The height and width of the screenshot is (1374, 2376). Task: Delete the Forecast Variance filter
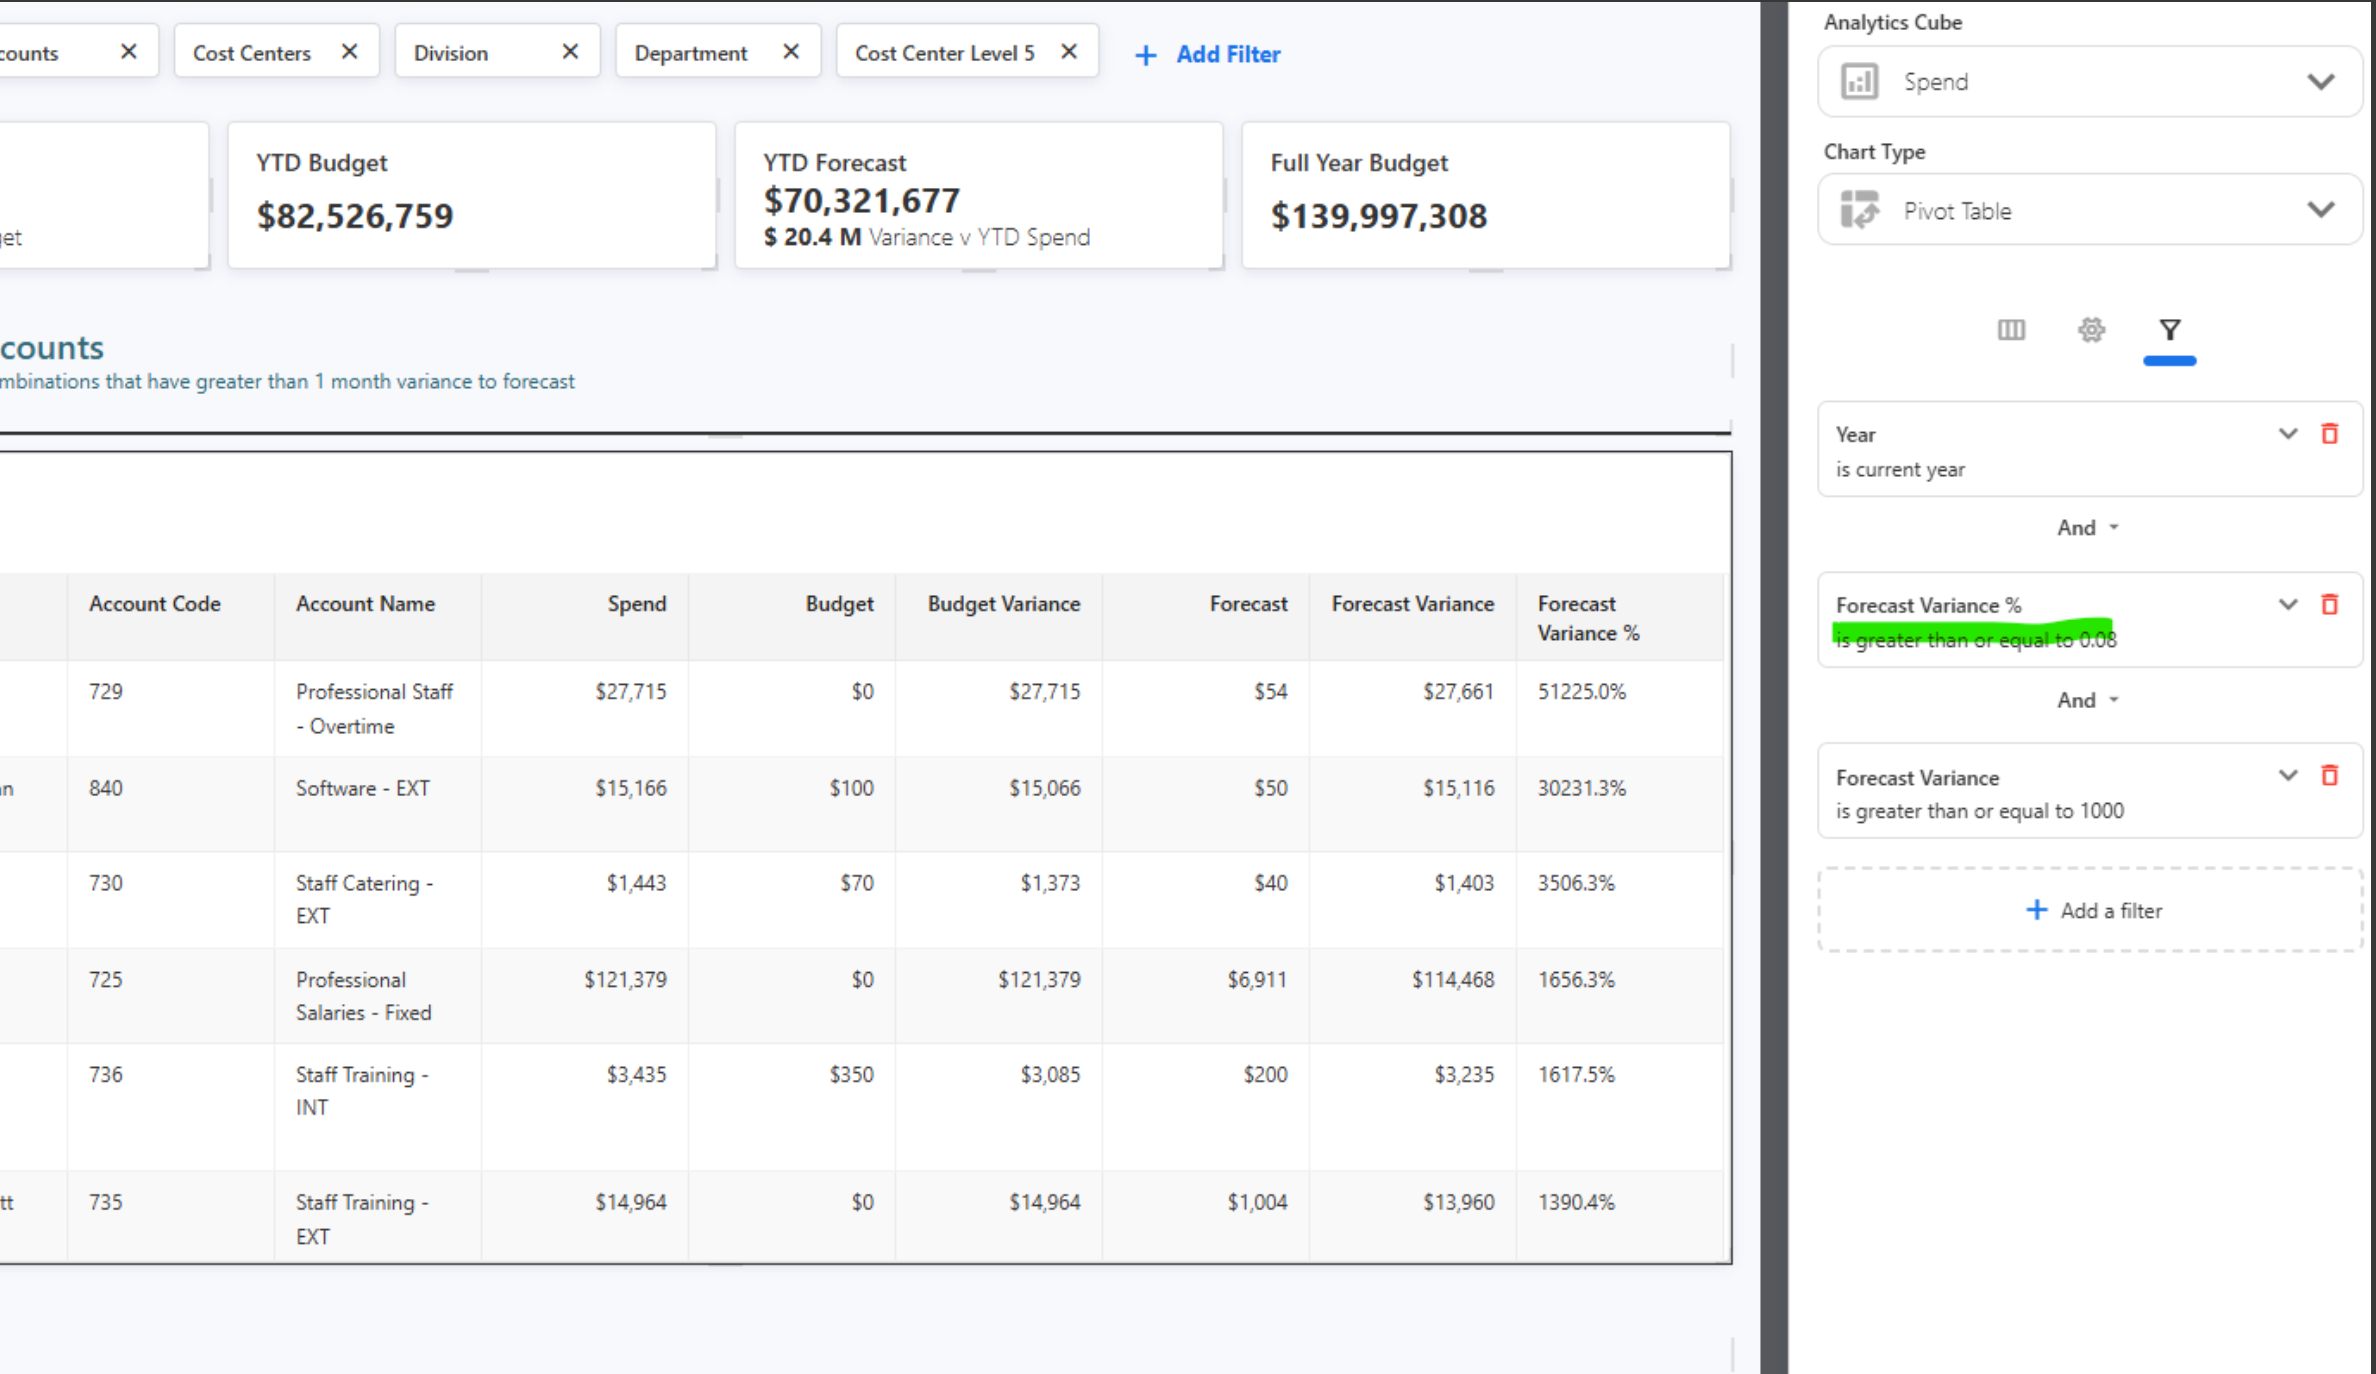(x=2330, y=776)
